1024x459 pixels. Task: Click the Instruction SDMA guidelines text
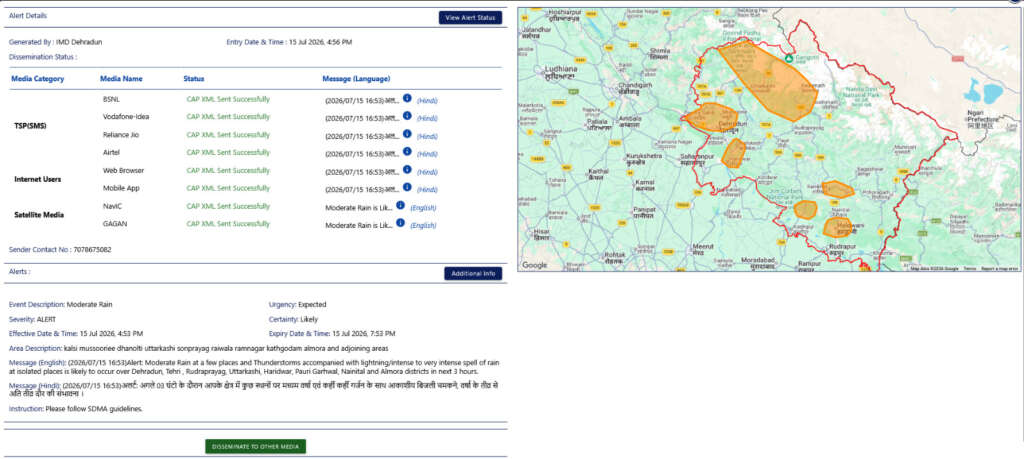point(76,409)
